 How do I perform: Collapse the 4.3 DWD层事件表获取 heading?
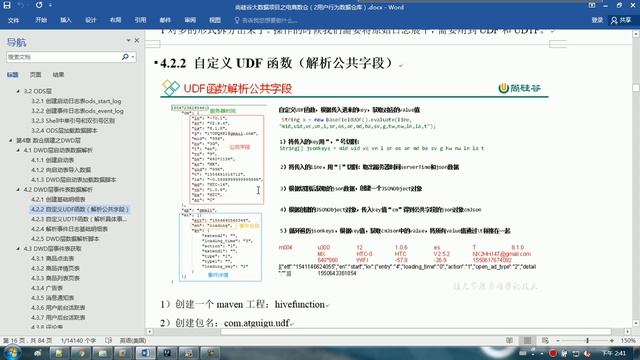pyautogui.click(x=18, y=249)
